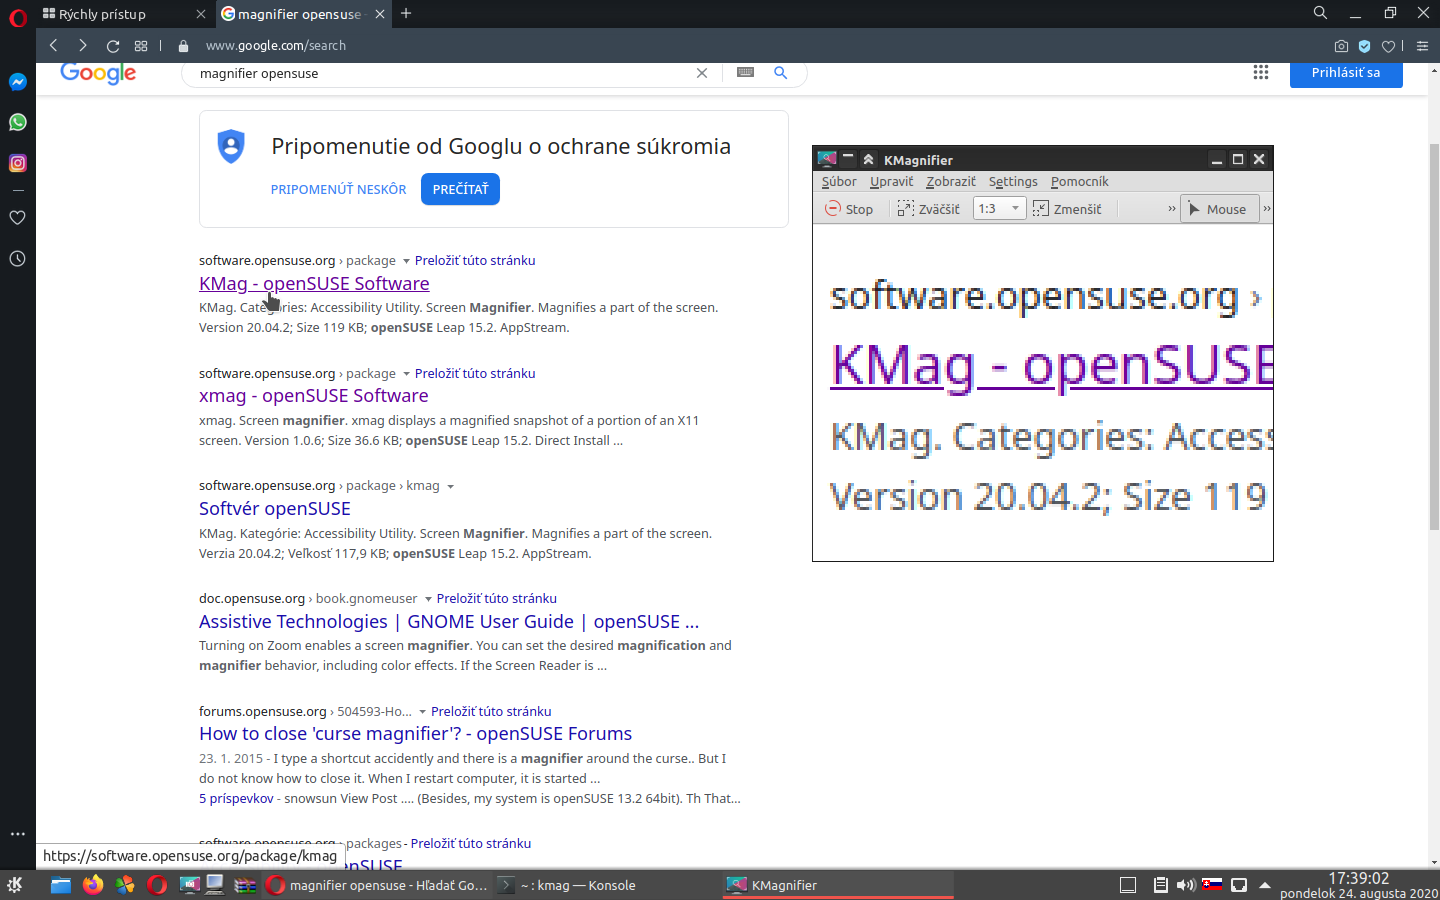Go forward with browser forward arrow
Viewport: 1440px width, 900px height.
point(83,45)
